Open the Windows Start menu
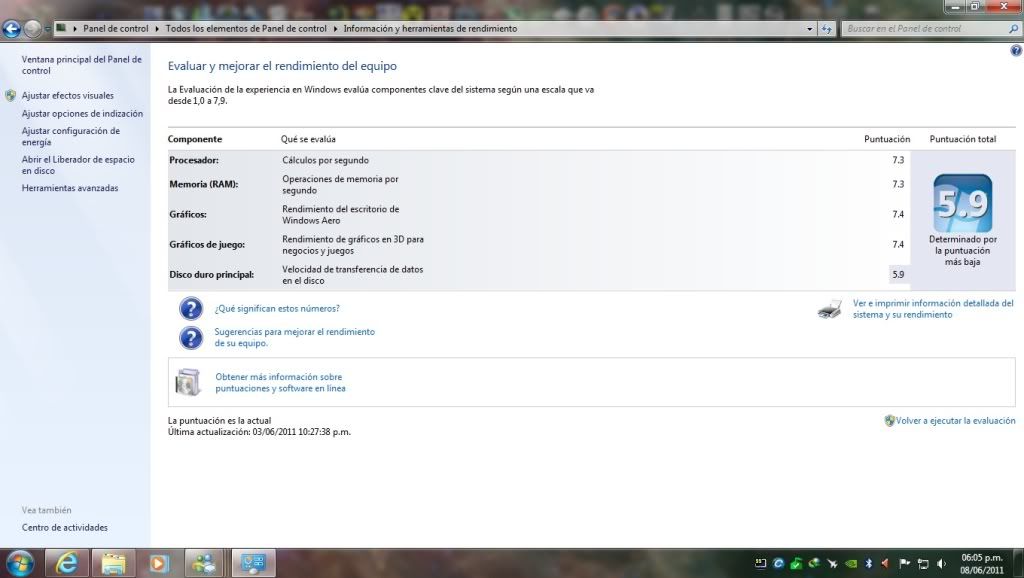 tap(20, 563)
